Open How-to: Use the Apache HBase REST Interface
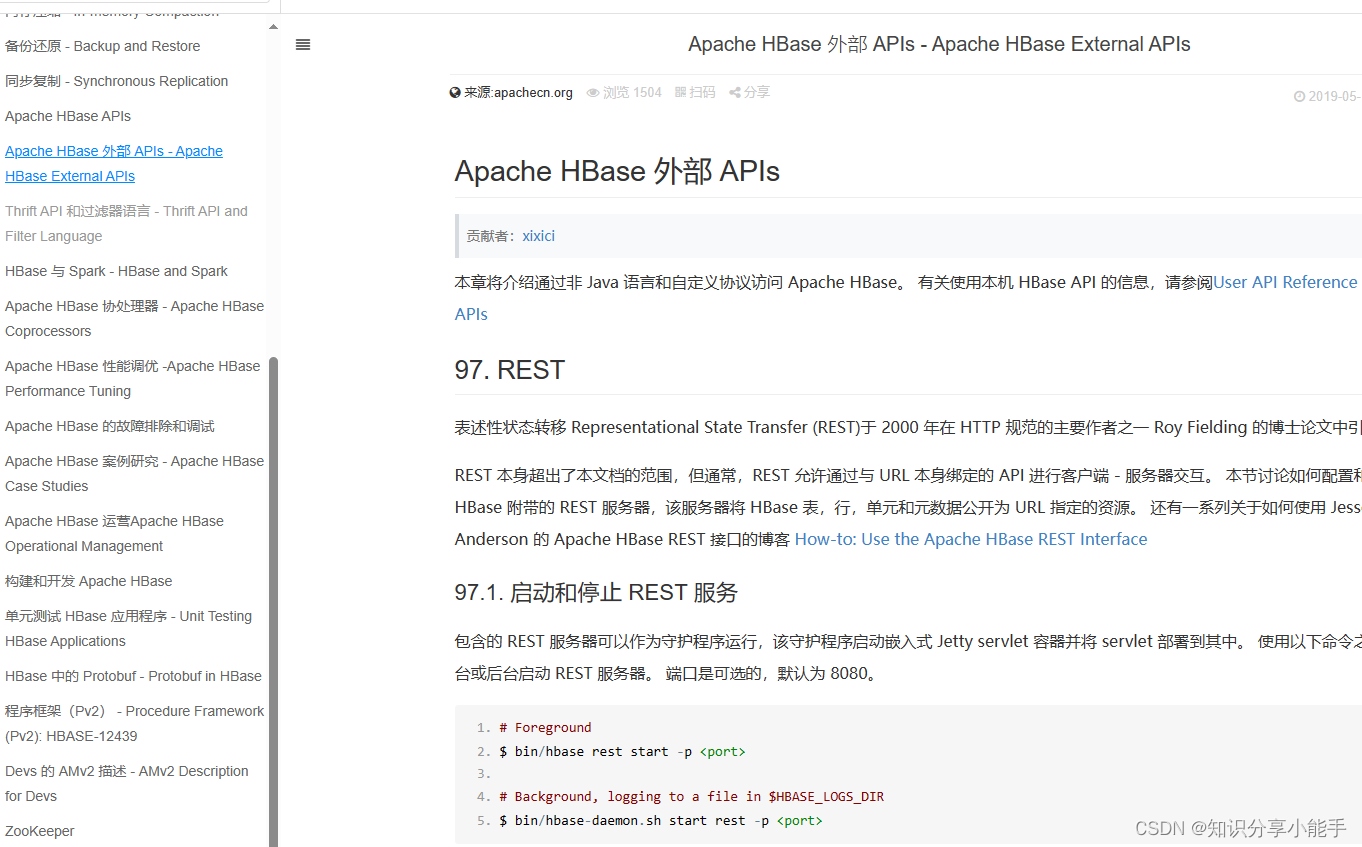The height and width of the screenshot is (847, 1362). coord(971,539)
